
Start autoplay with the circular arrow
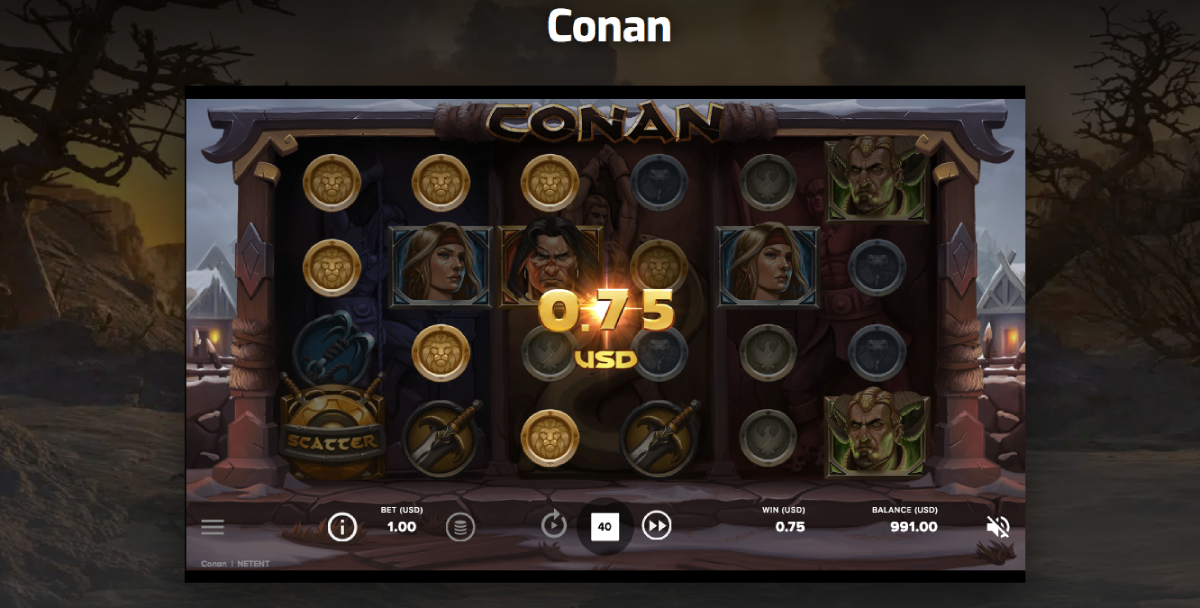point(553,525)
